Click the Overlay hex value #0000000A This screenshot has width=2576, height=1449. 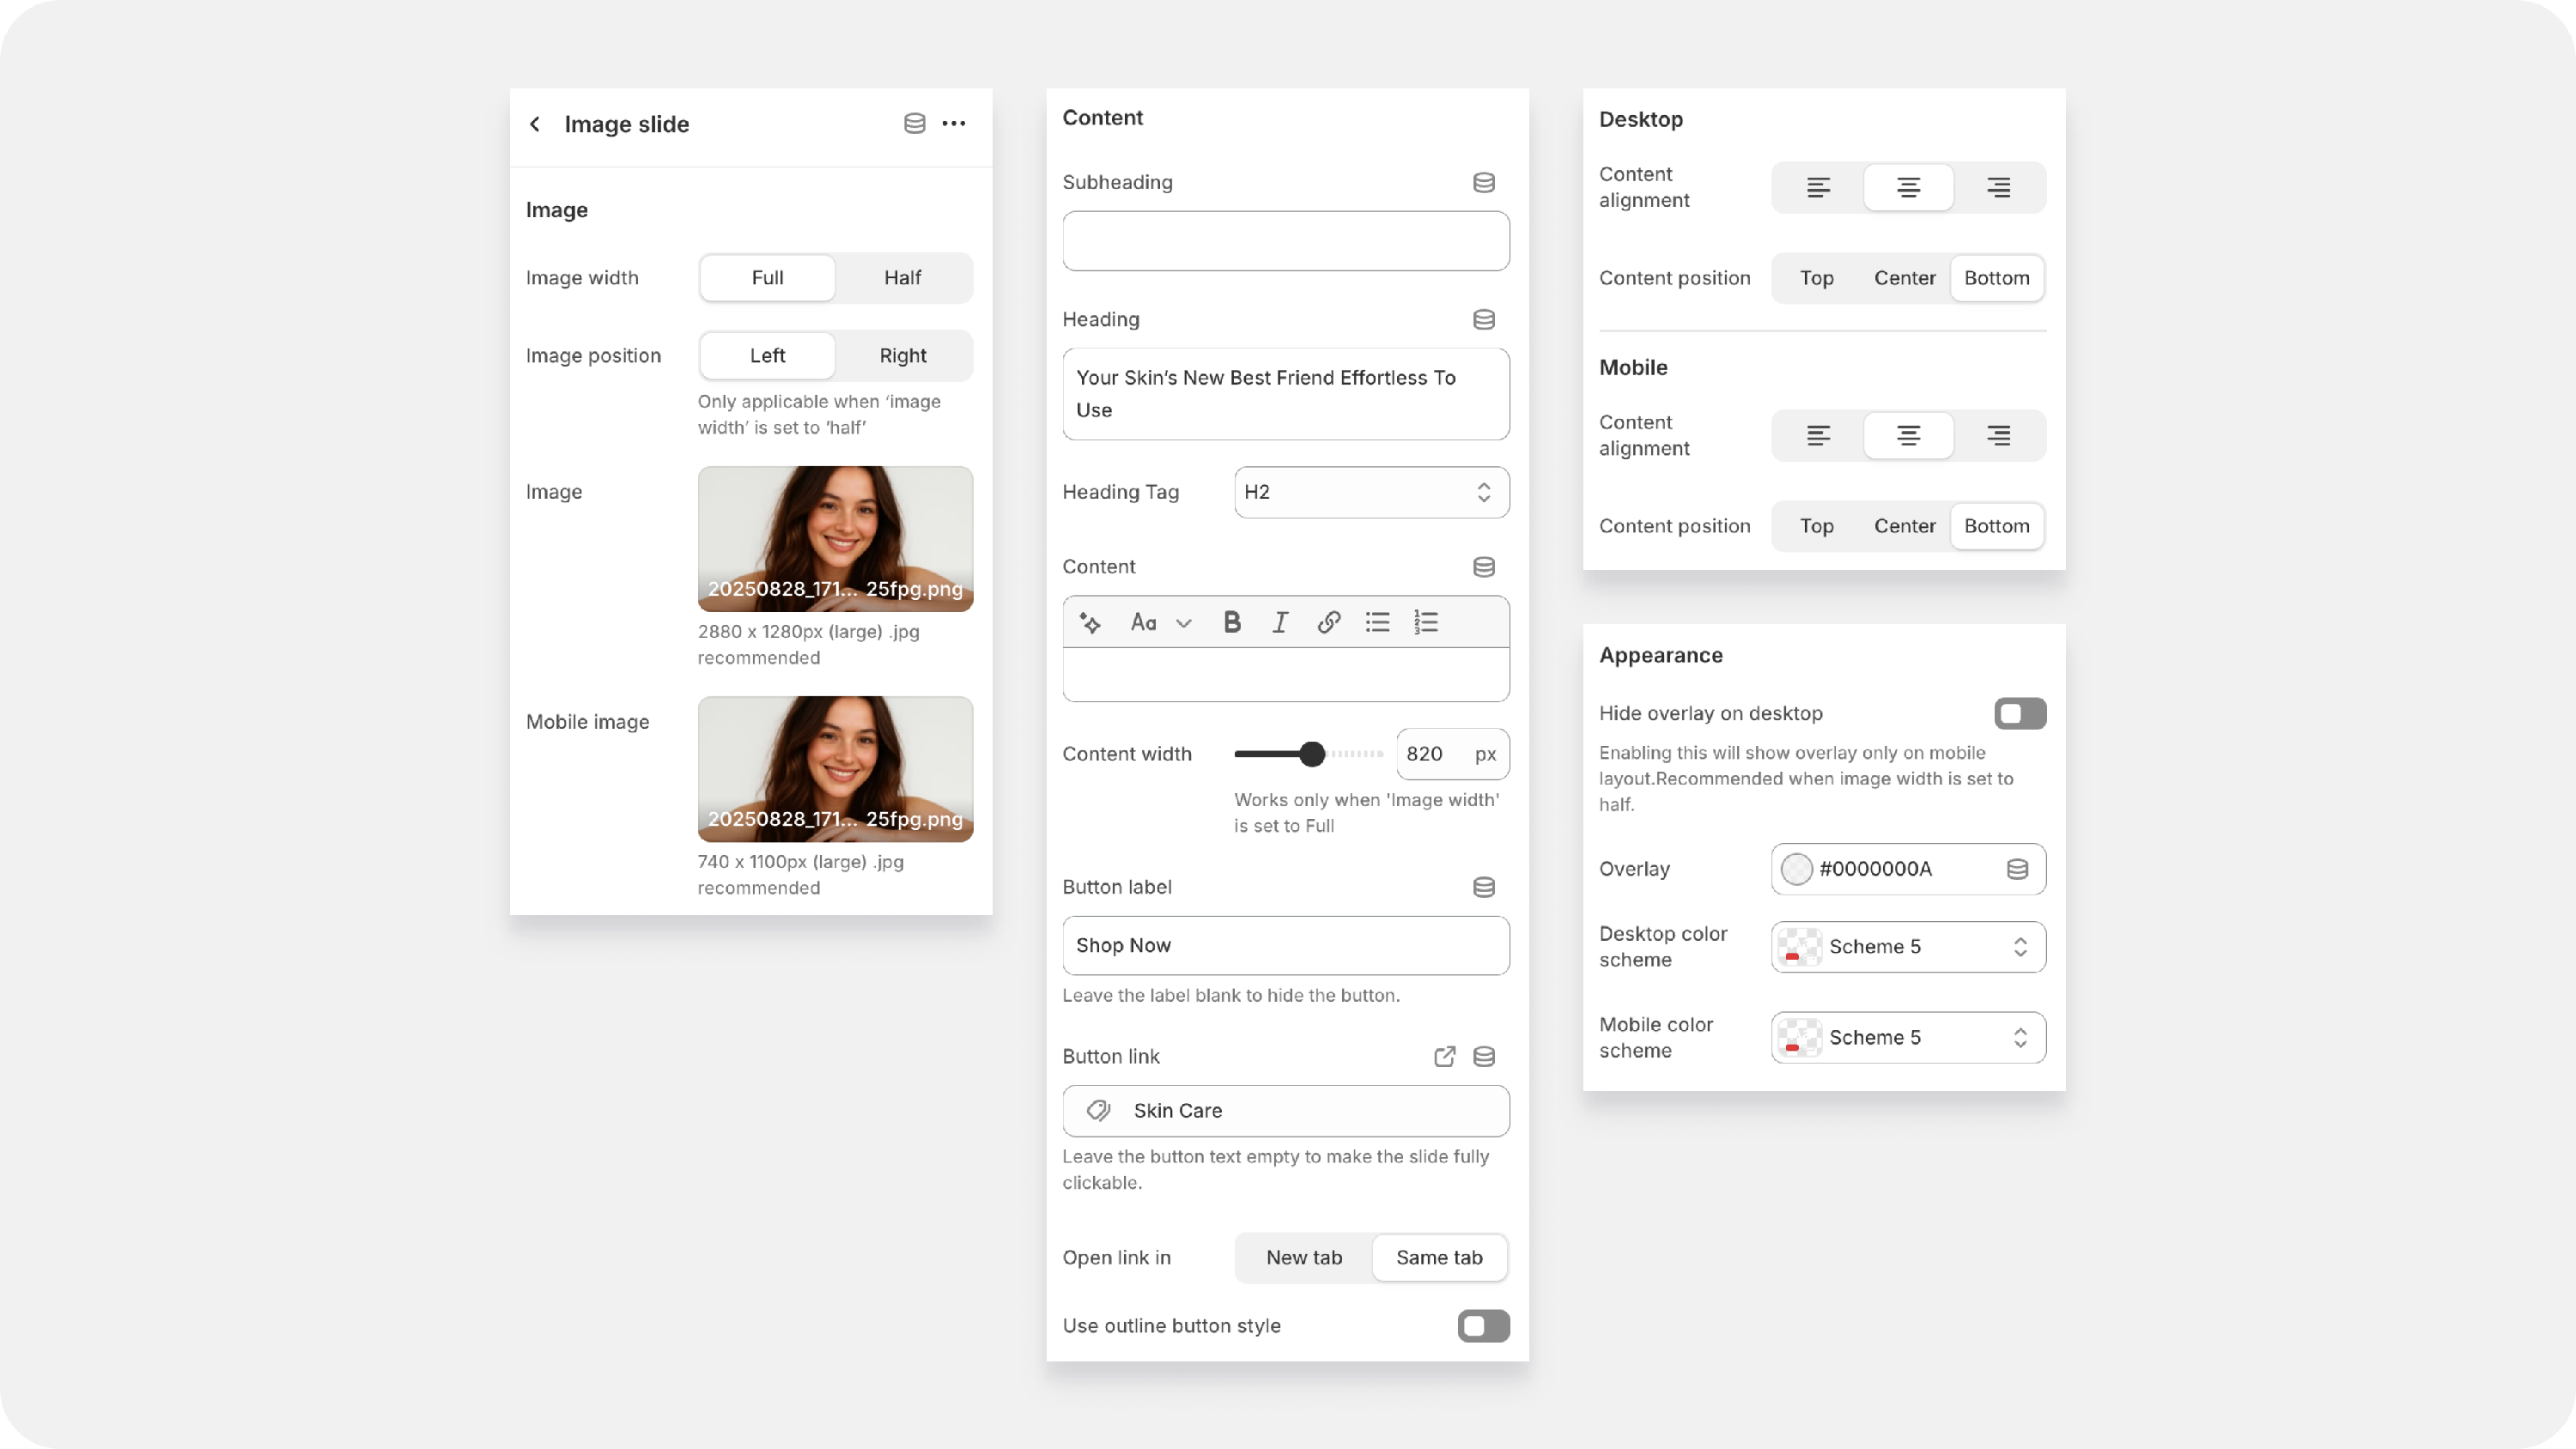(1875, 869)
